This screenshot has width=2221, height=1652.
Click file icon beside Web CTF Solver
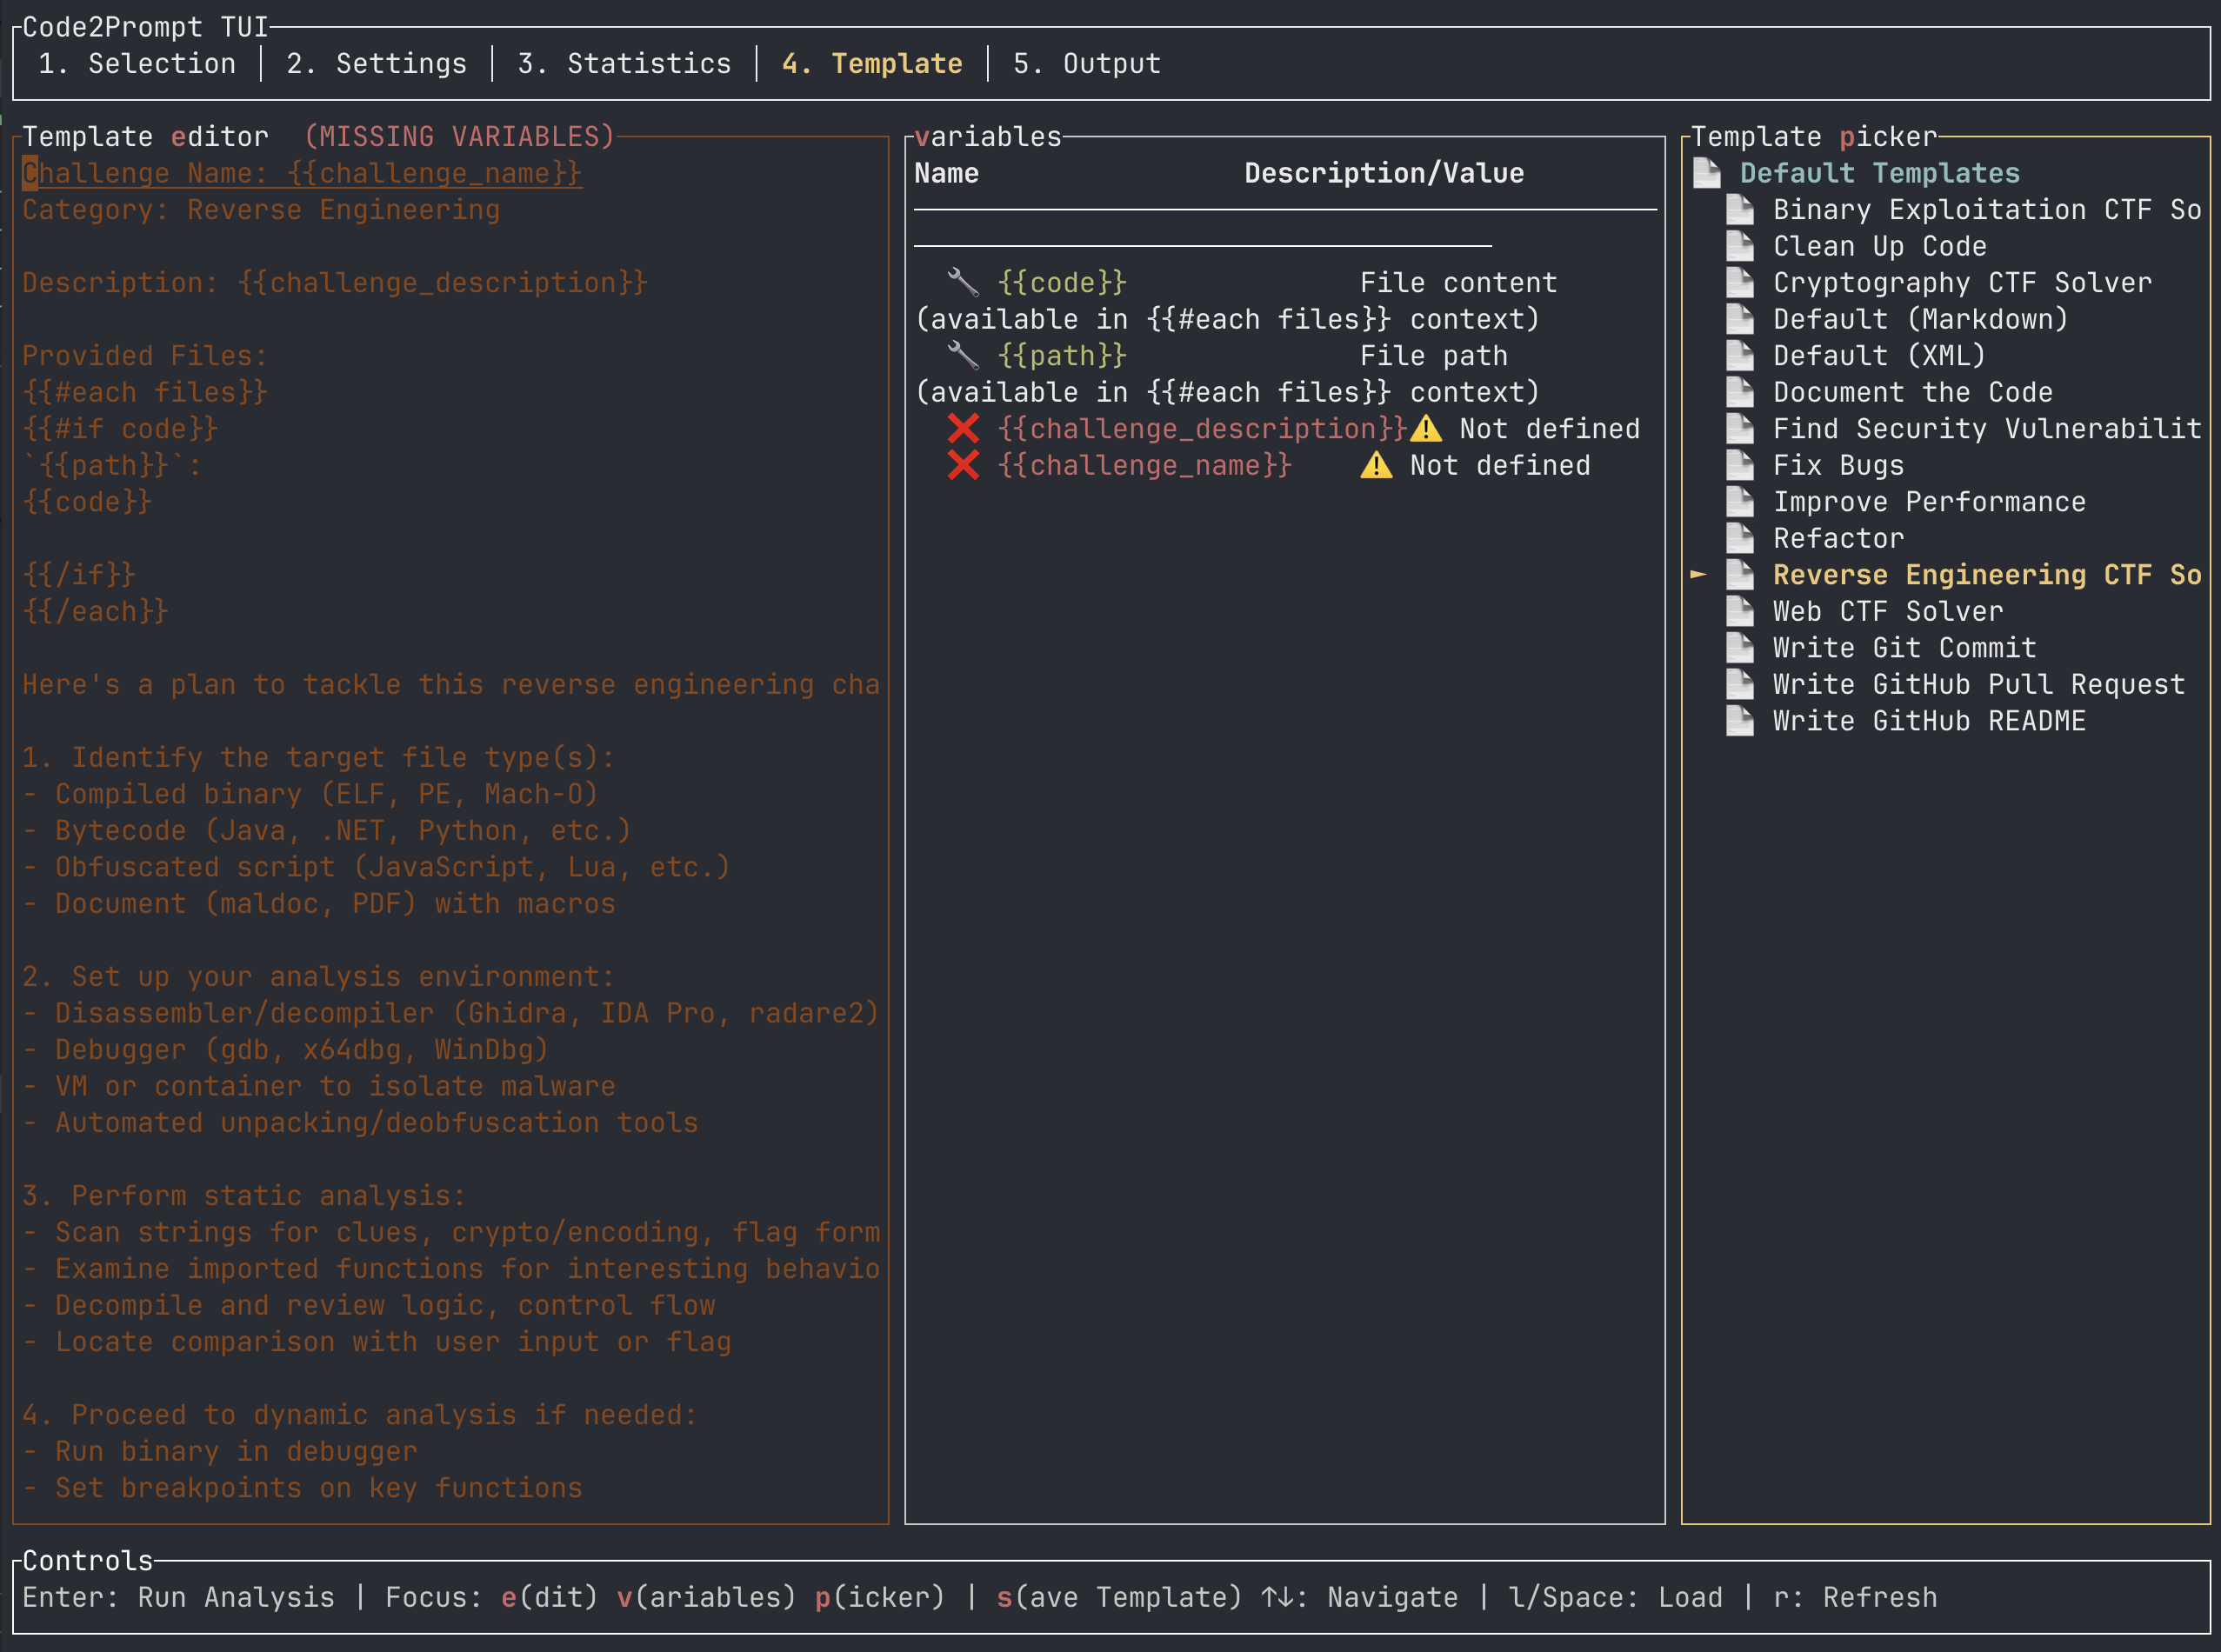coord(1740,611)
